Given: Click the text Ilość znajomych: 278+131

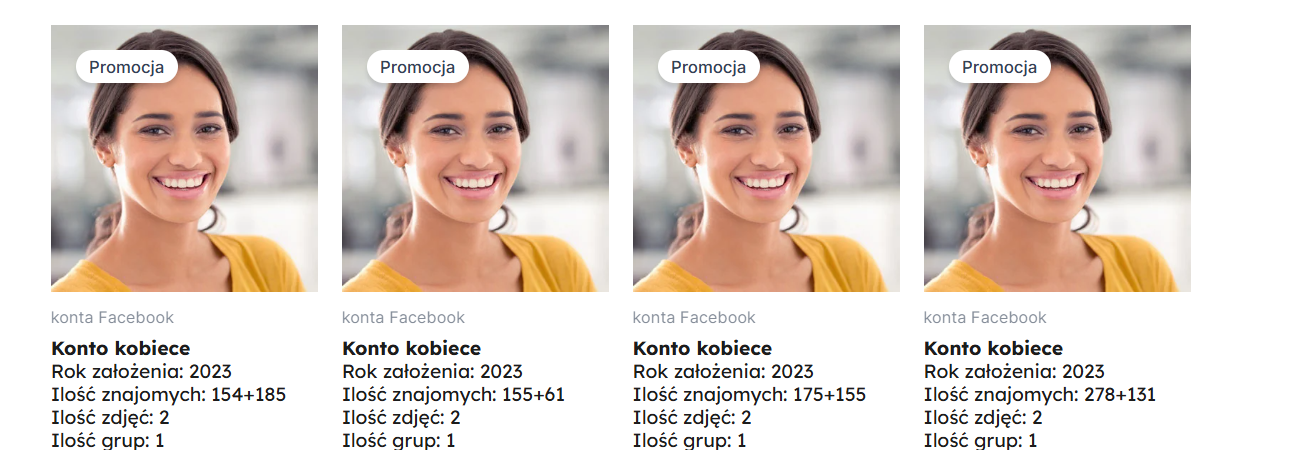Looking at the screenshot, I should [1040, 395].
